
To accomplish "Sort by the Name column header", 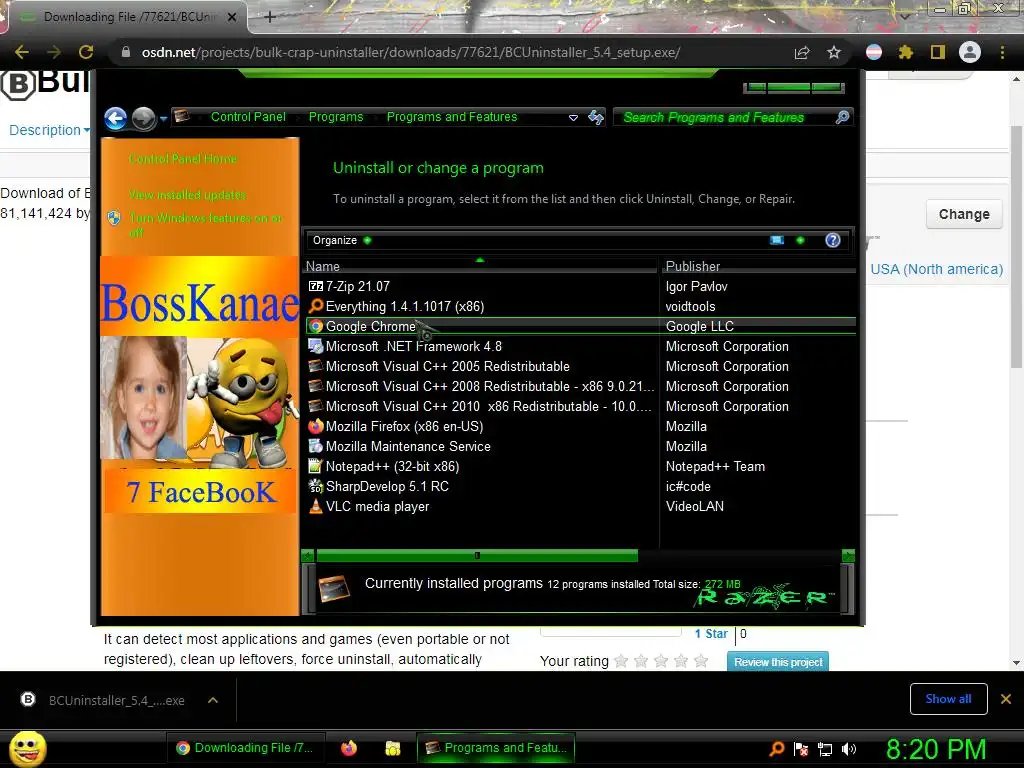I will [x=480, y=266].
